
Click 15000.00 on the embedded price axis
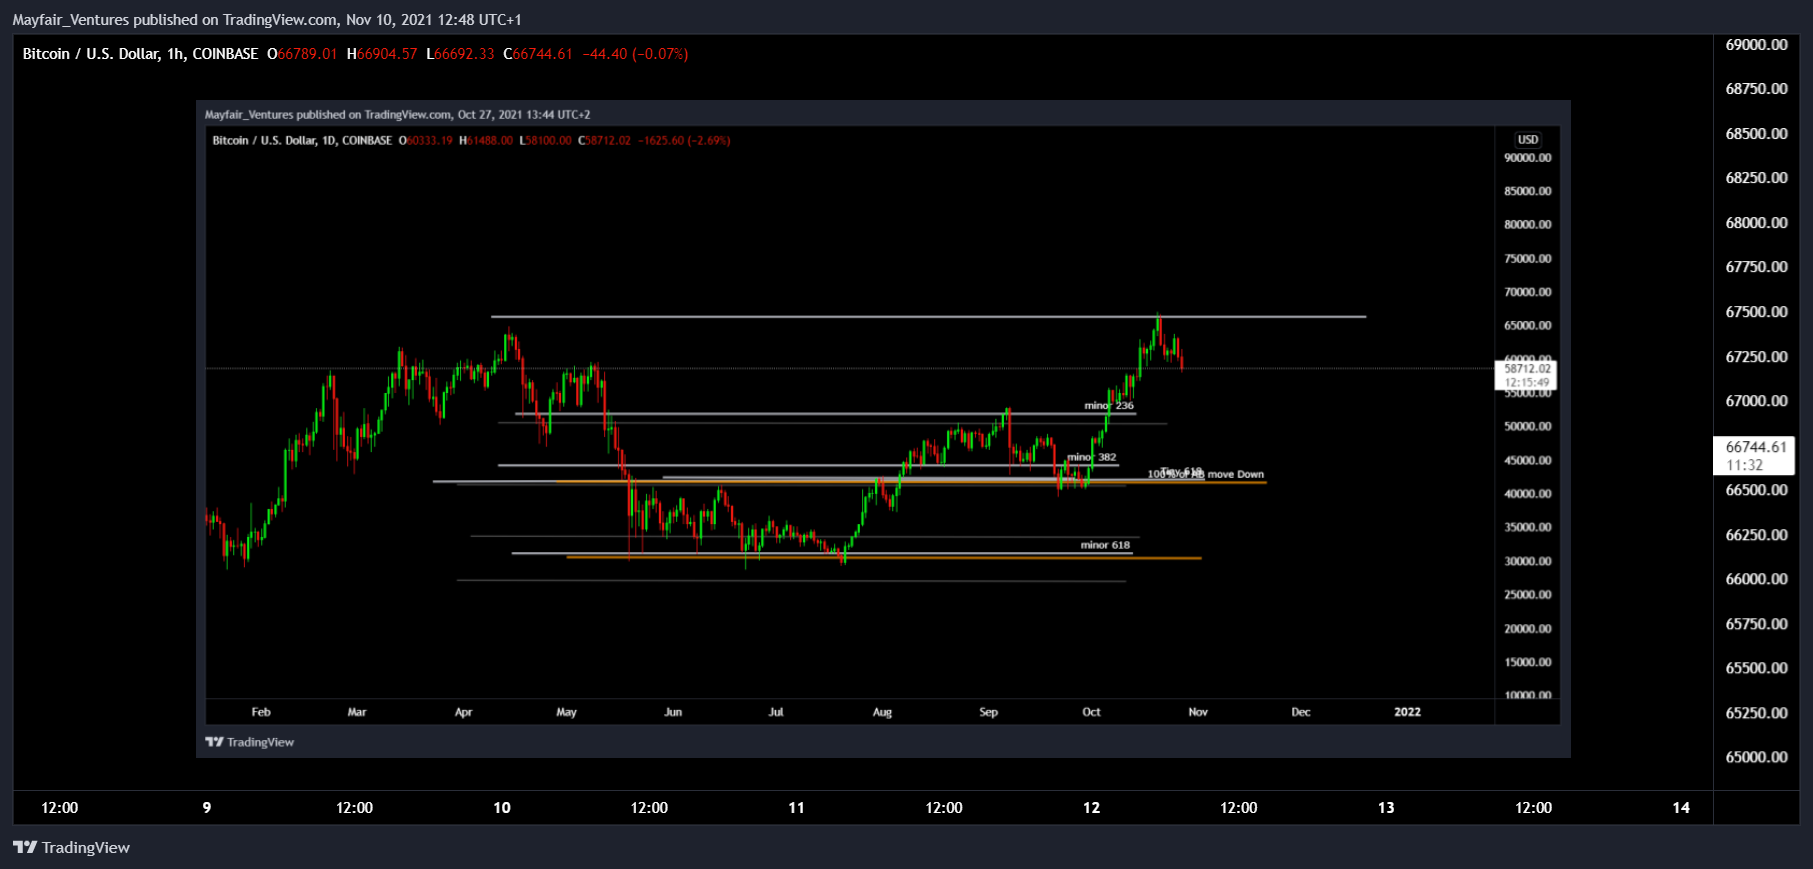point(1527,662)
